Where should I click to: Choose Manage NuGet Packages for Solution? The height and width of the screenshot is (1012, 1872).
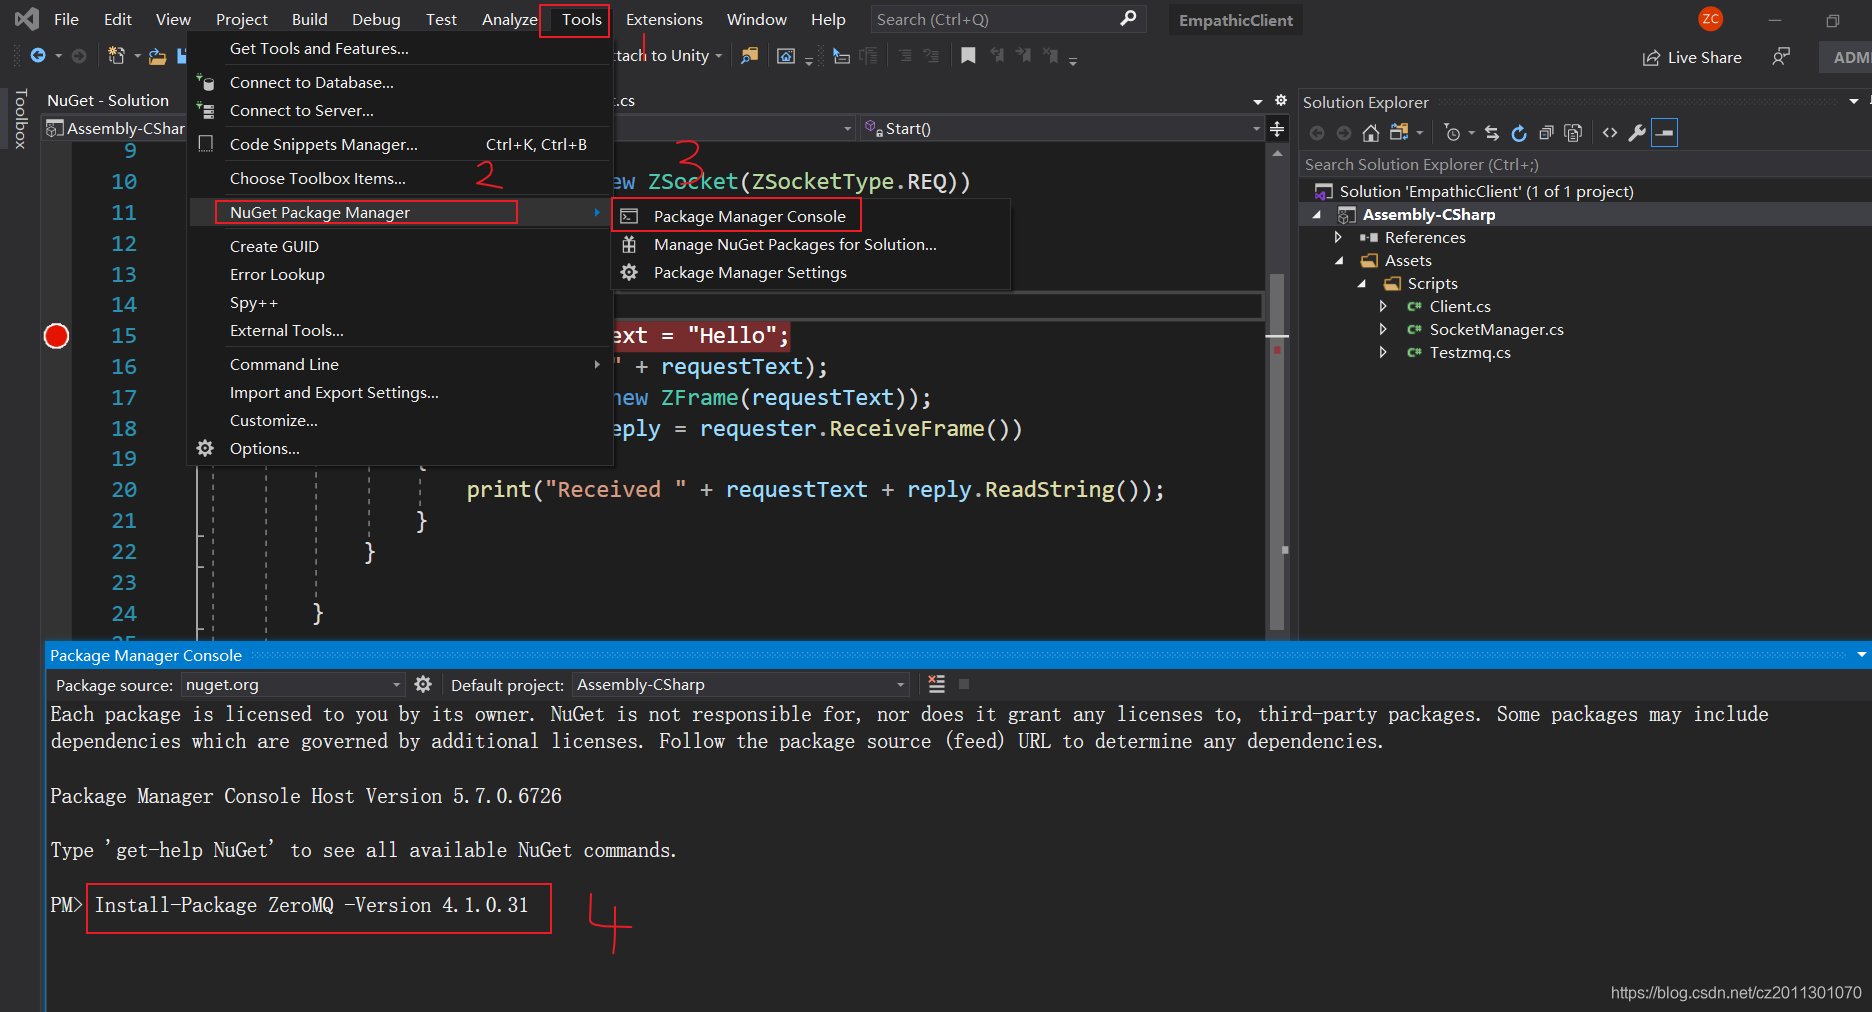click(x=795, y=244)
